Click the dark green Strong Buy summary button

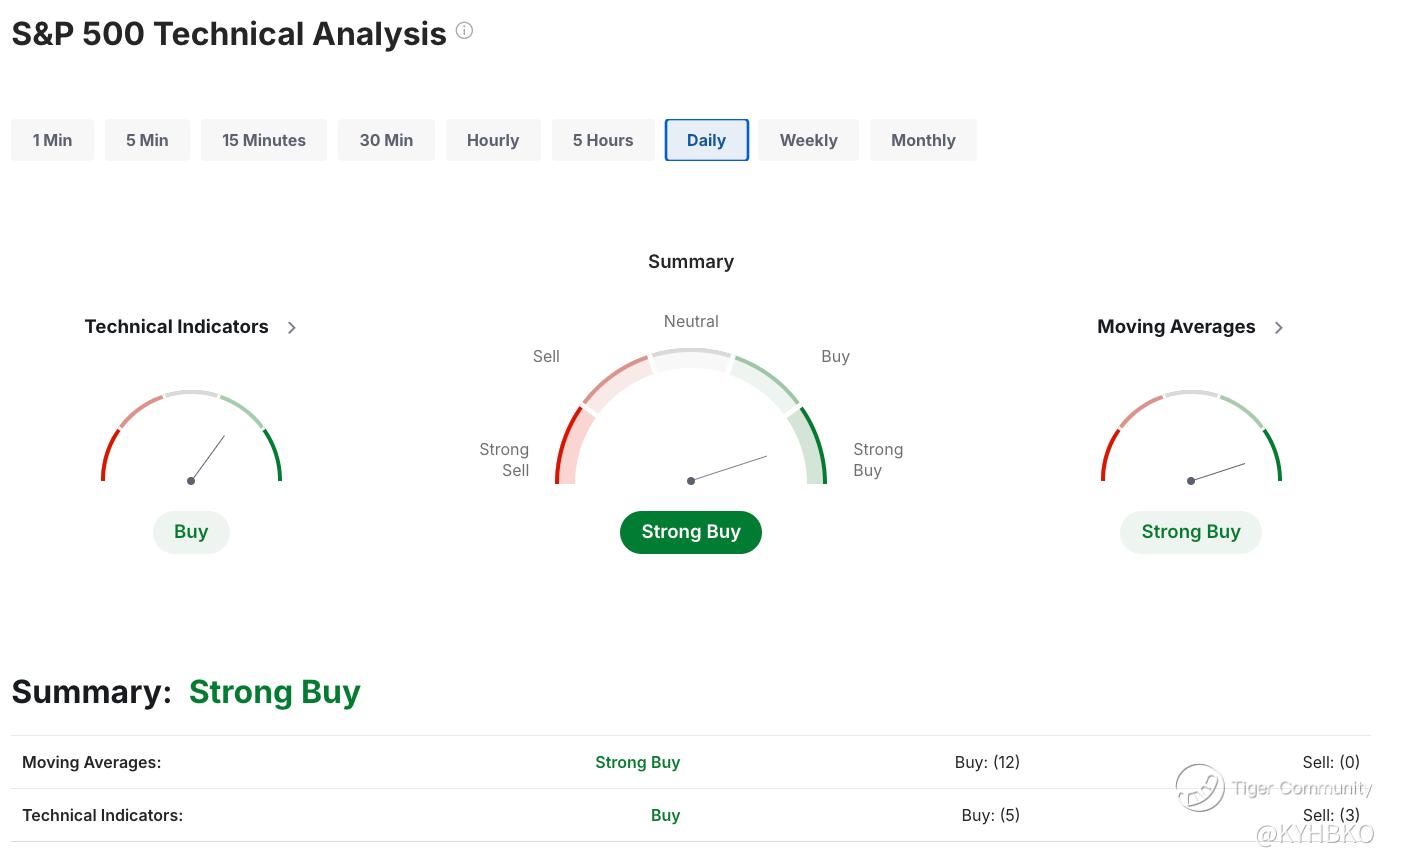(x=691, y=532)
